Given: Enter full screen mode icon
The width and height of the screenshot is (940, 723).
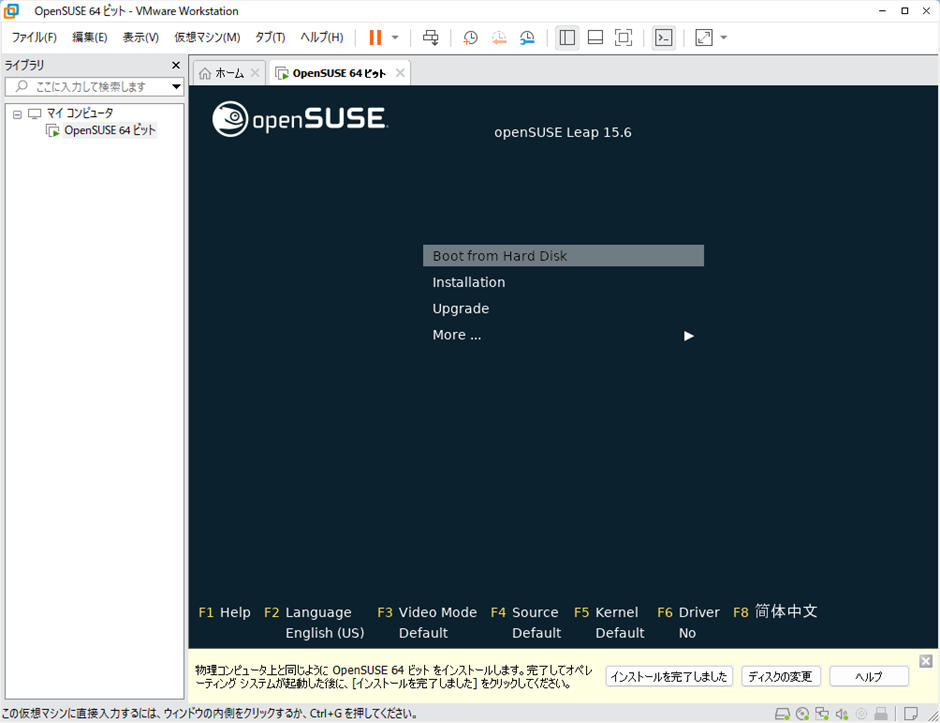Looking at the screenshot, I should coord(623,37).
